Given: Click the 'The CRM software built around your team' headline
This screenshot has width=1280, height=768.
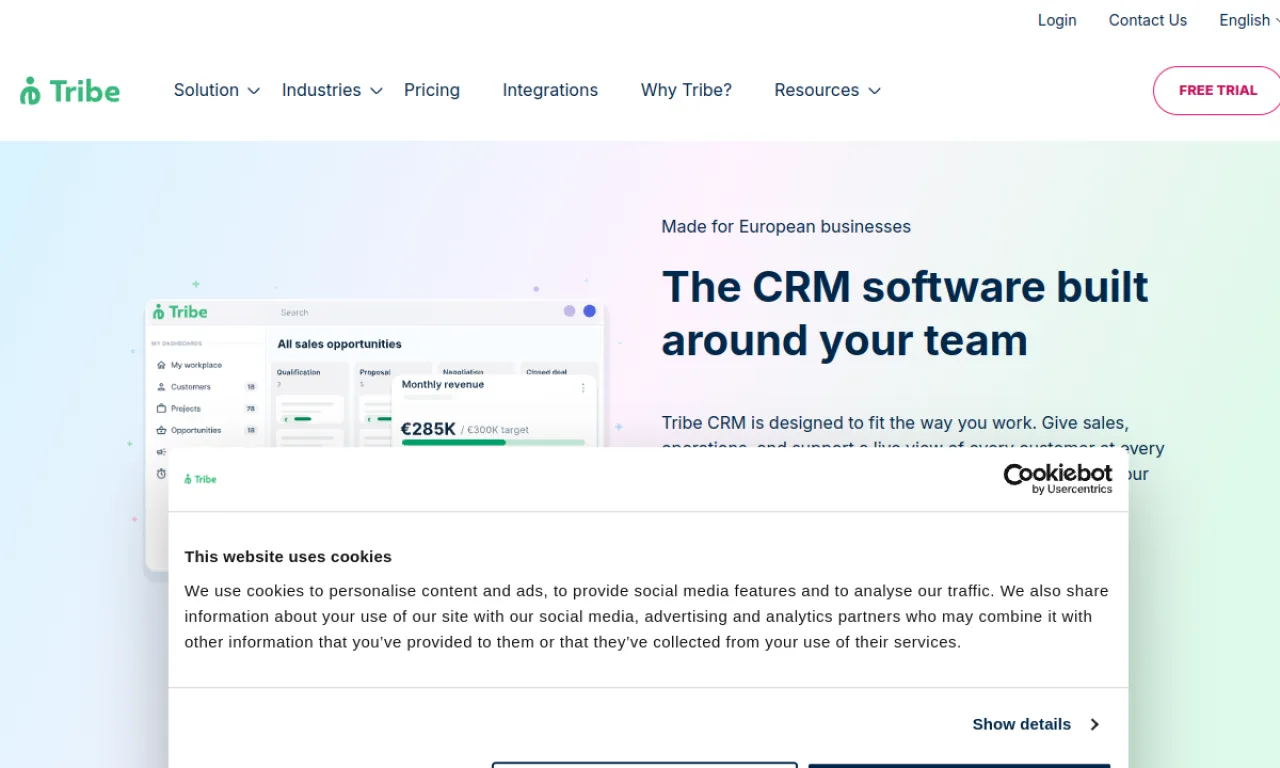Looking at the screenshot, I should (905, 313).
